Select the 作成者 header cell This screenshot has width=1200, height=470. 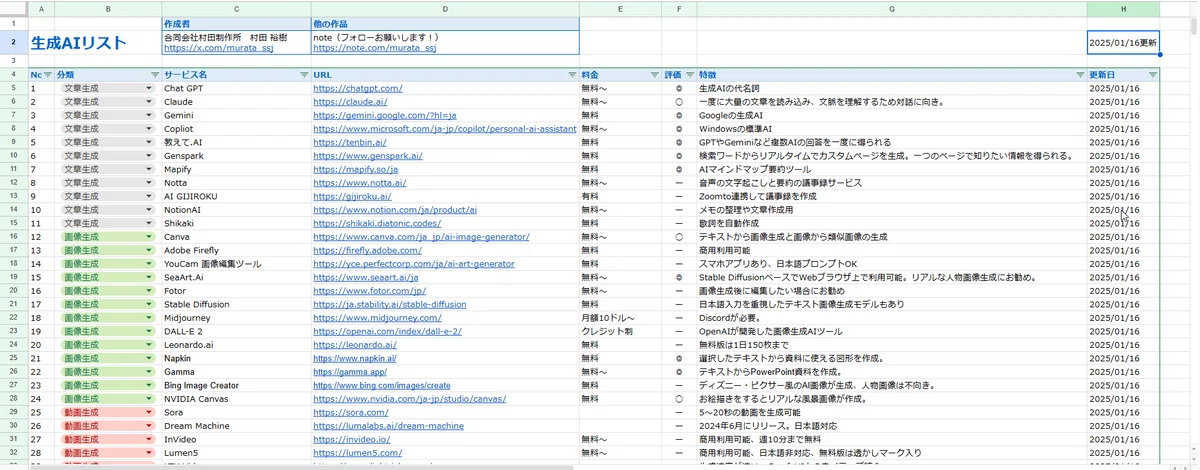pos(236,23)
